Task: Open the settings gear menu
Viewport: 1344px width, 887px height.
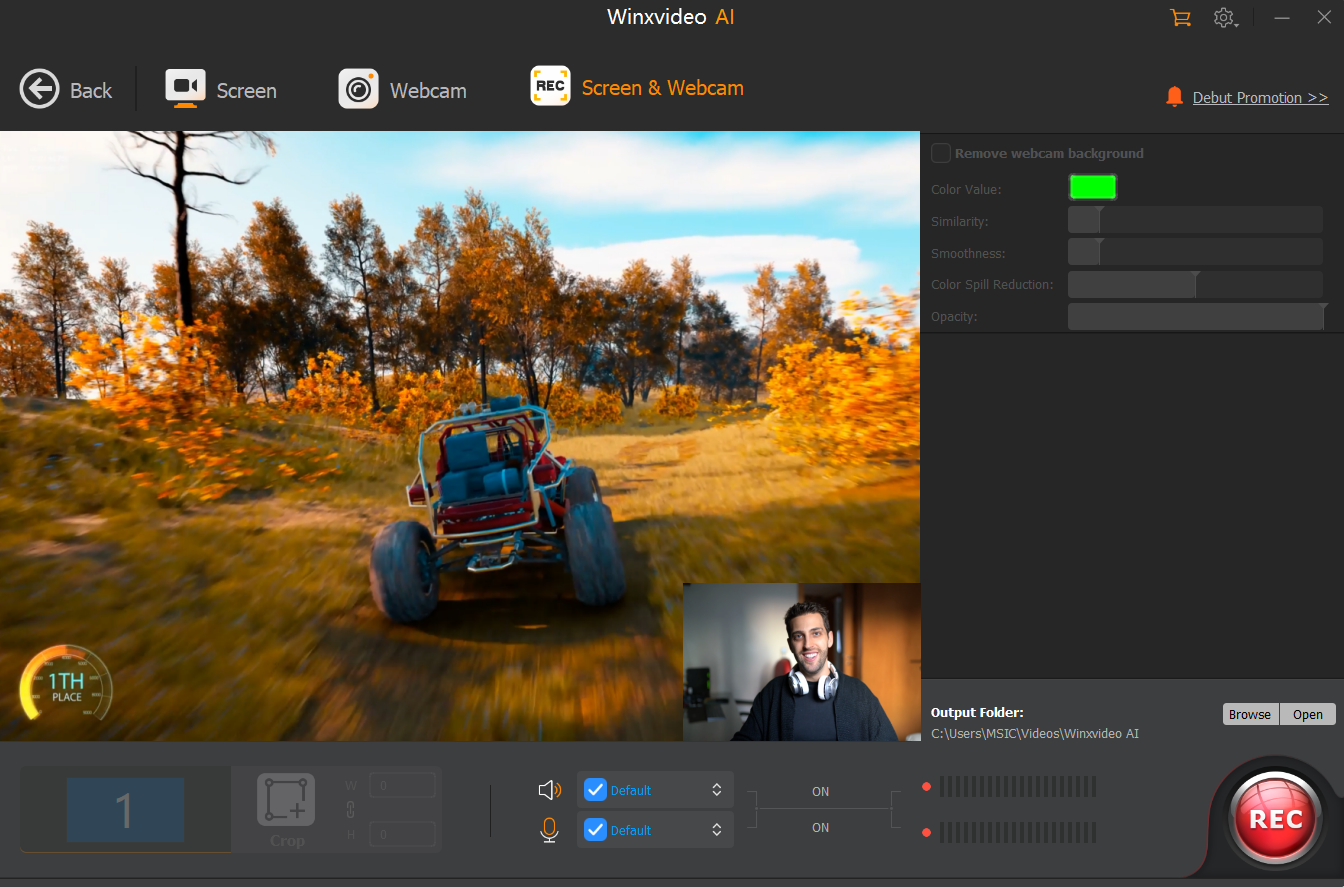Action: coord(1224,18)
